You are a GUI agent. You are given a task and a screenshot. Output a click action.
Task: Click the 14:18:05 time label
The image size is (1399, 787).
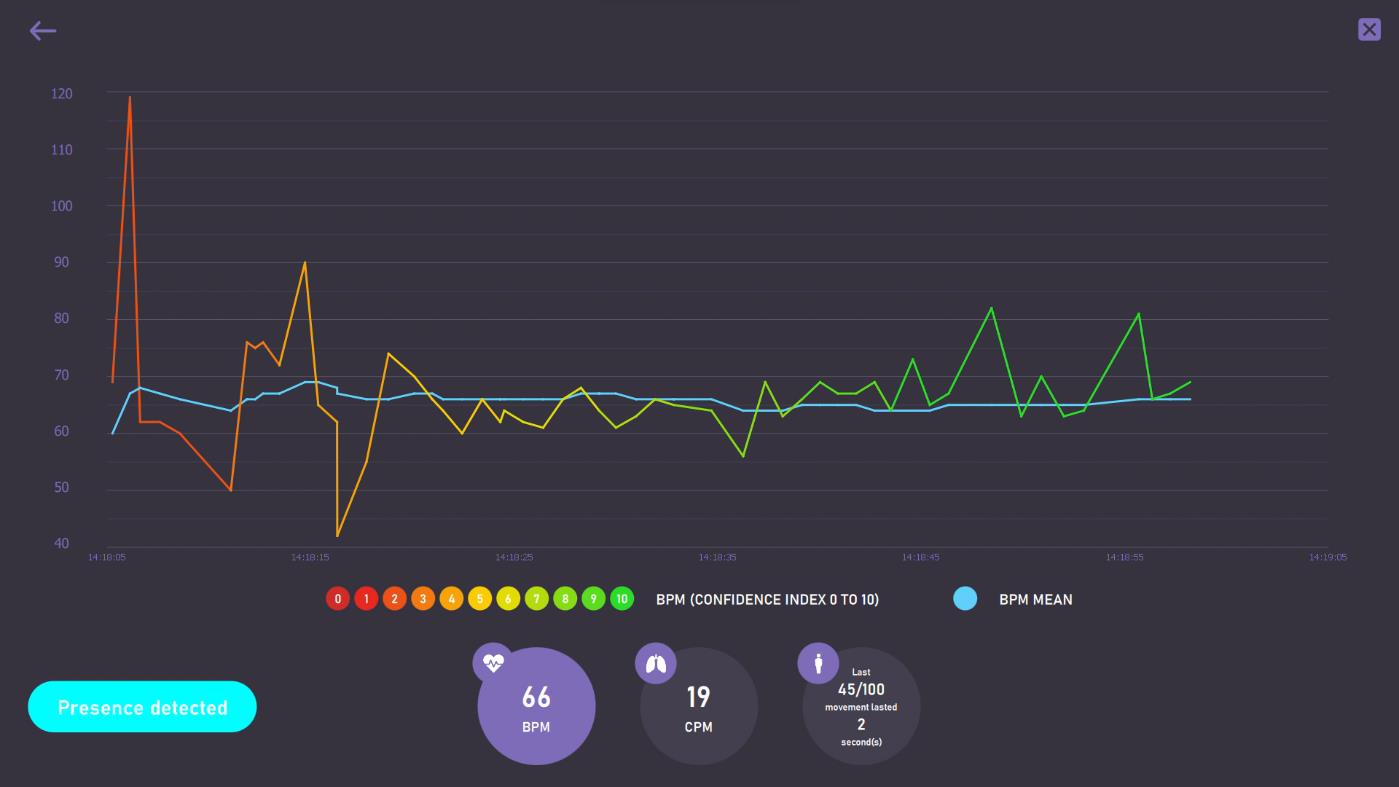[x=107, y=557]
